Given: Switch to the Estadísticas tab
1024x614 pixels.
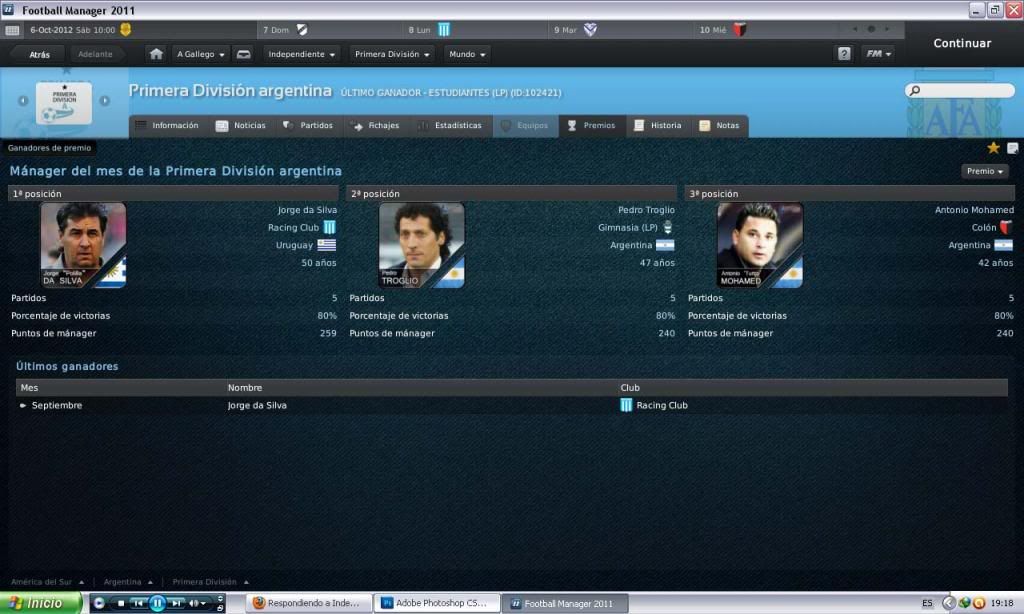Looking at the screenshot, I should [x=450, y=125].
